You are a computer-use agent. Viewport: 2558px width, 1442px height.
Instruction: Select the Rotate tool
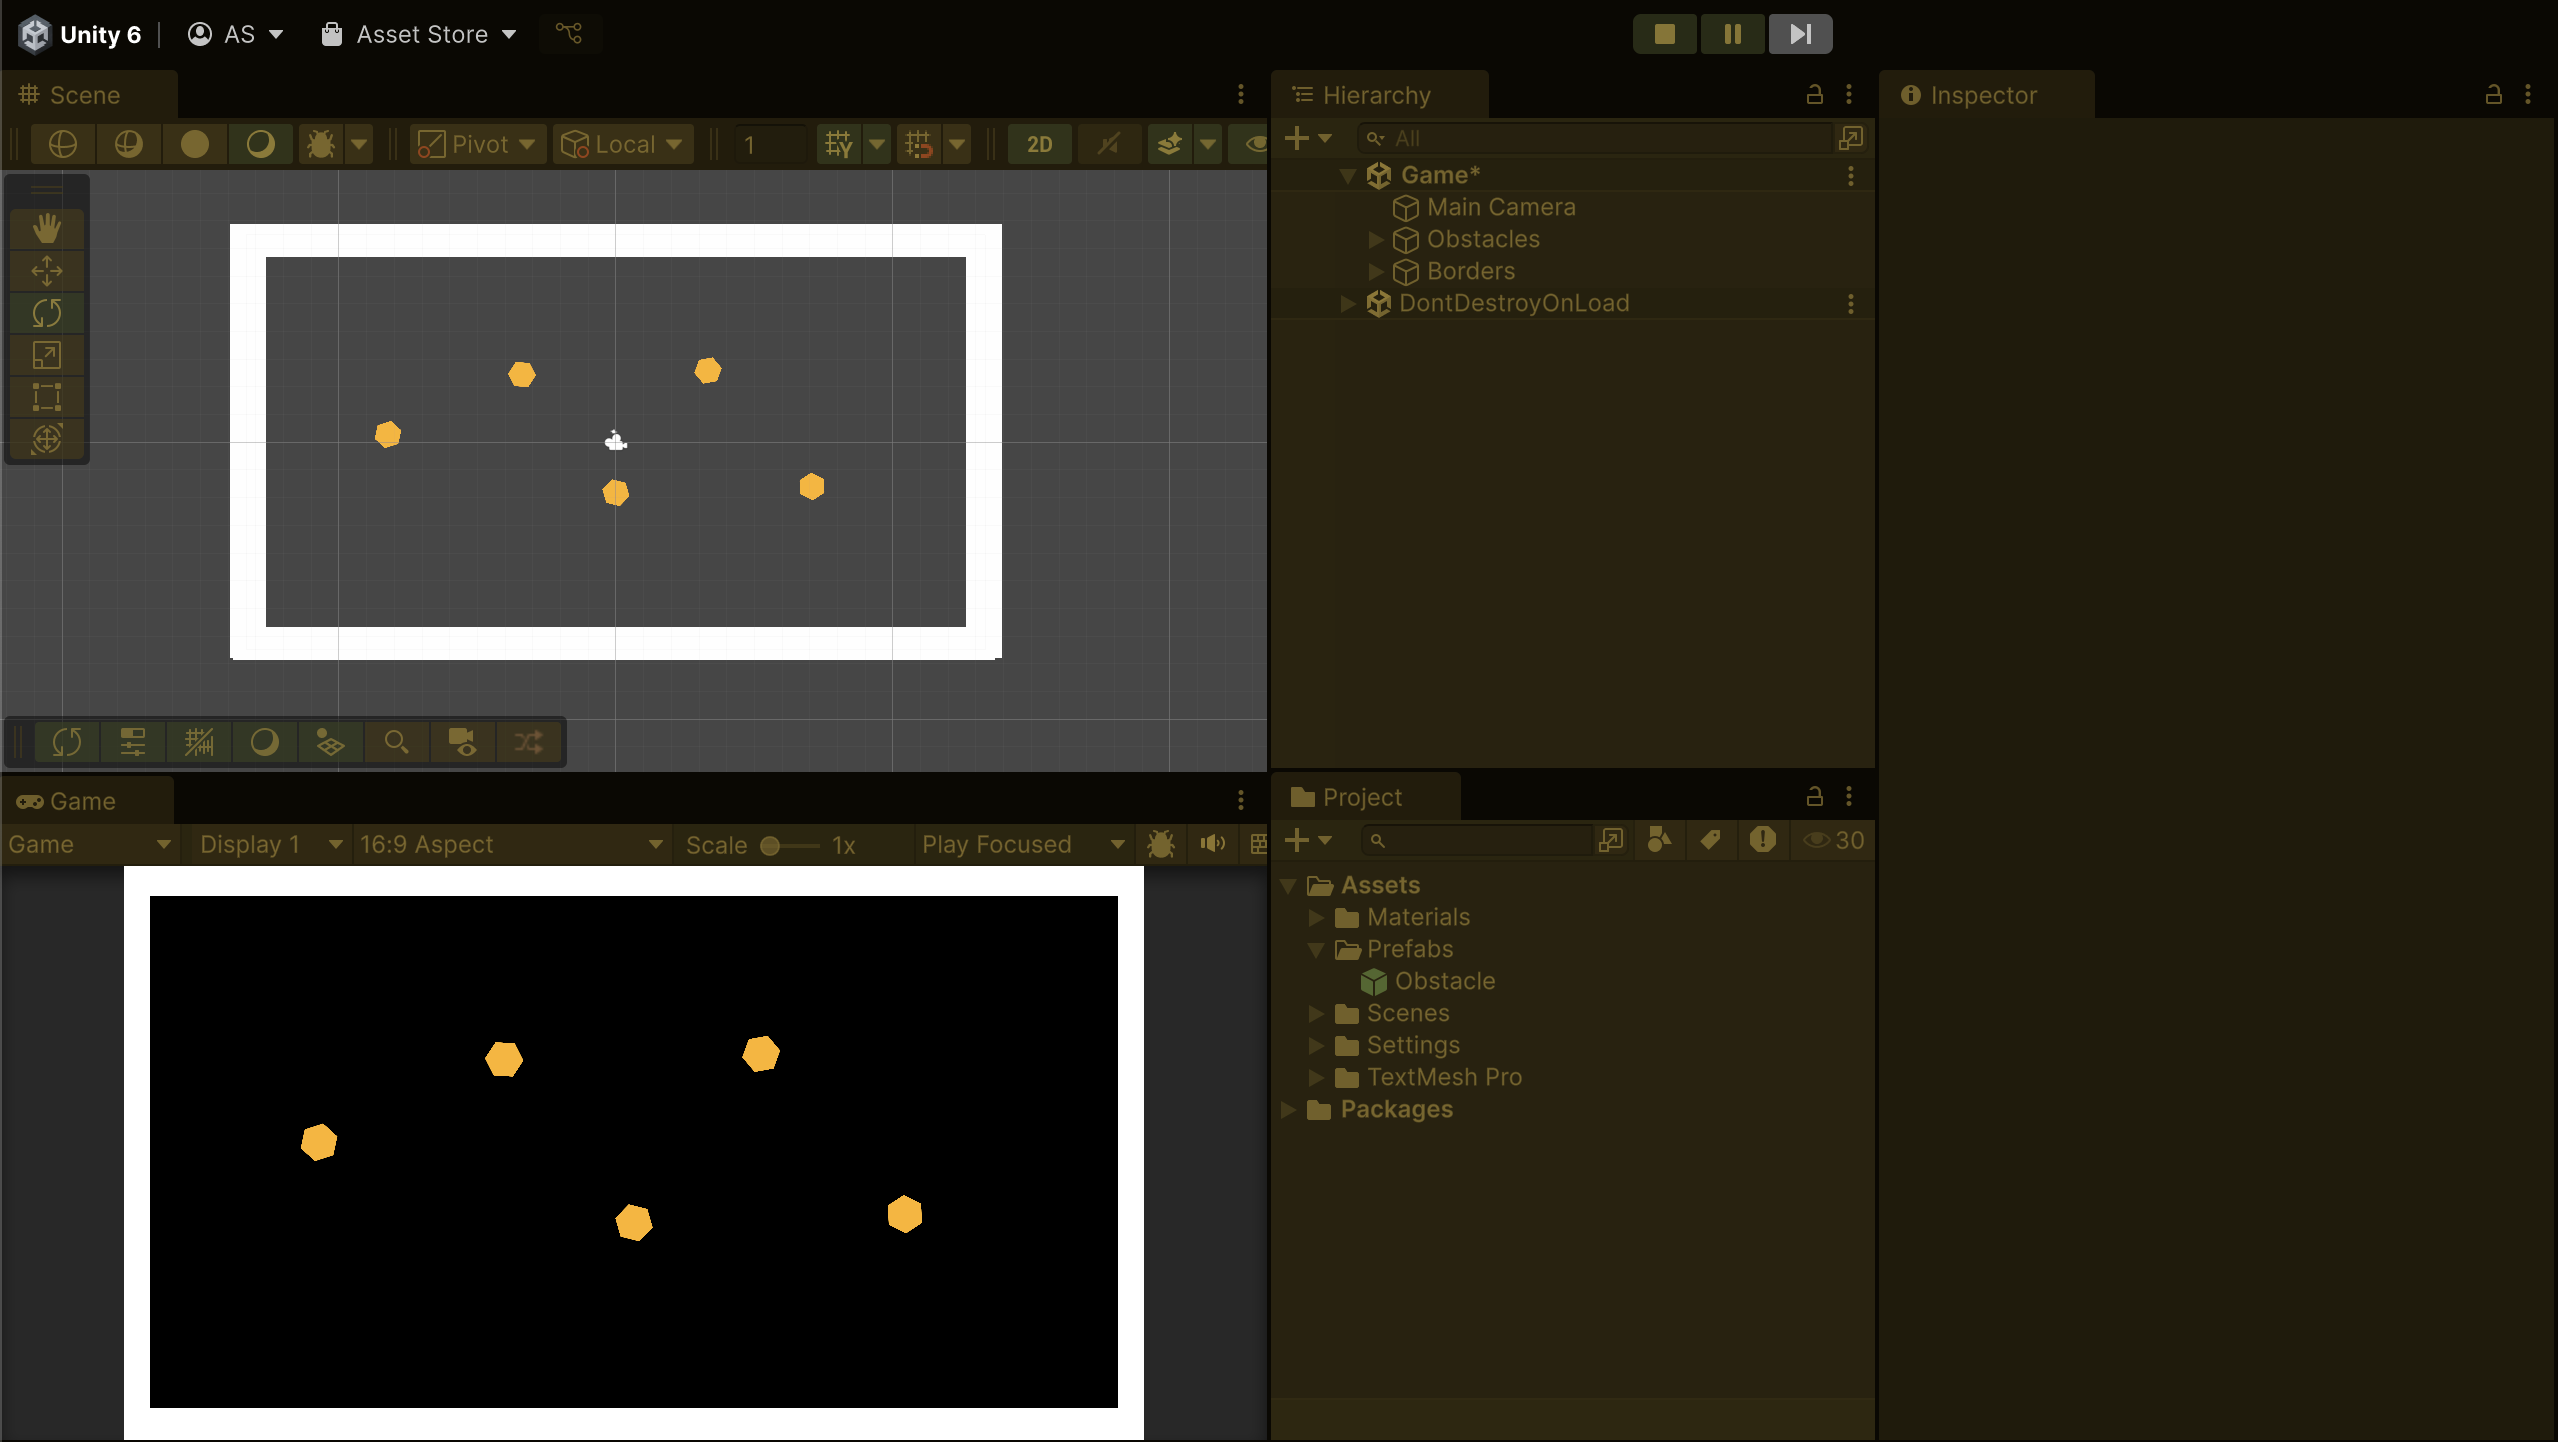coord(46,313)
